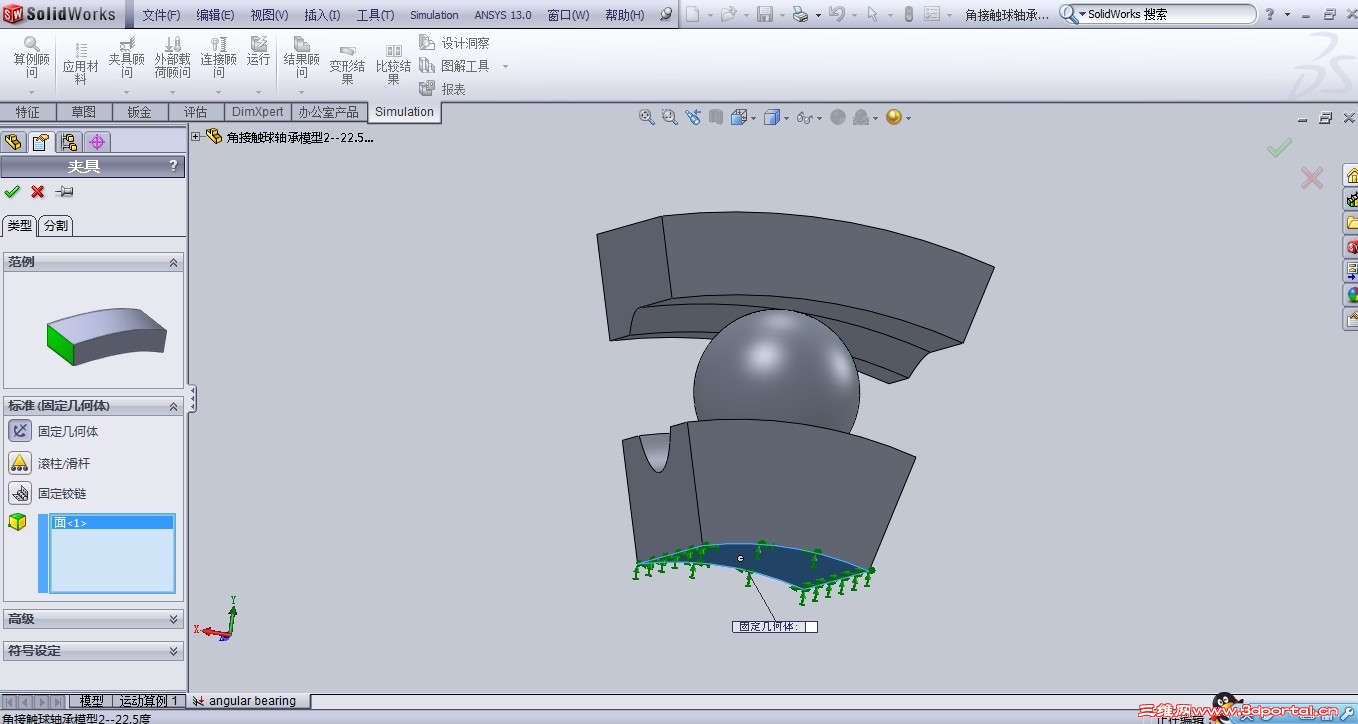Open the 插入(I) menu
This screenshot has height=724, width=1358.
[321, 15]
